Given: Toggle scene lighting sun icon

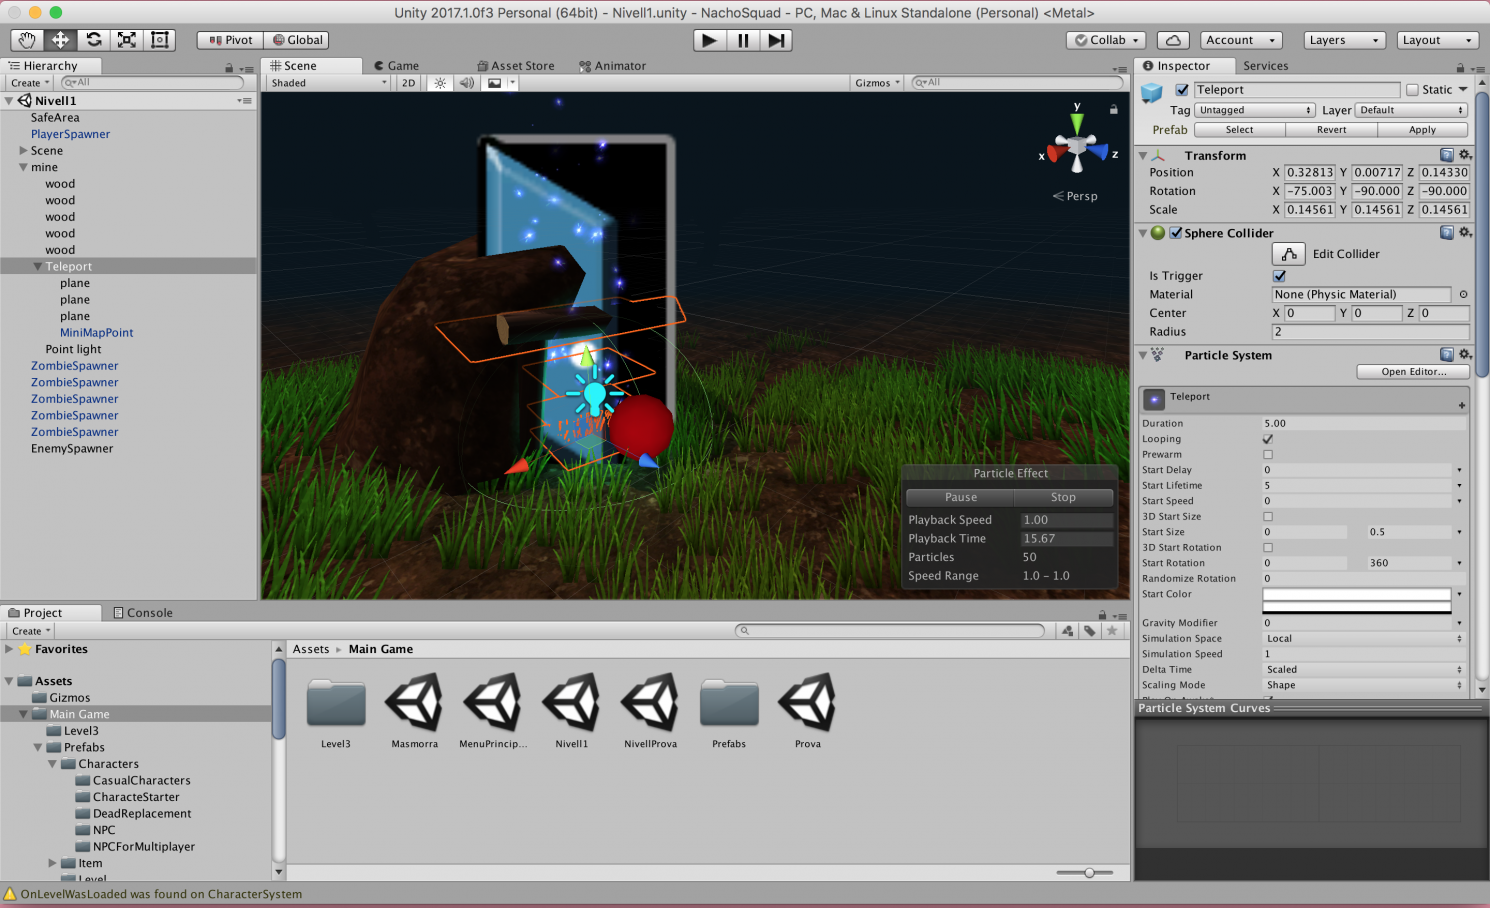Looking at the screenshot, I should tap(440, 83).
